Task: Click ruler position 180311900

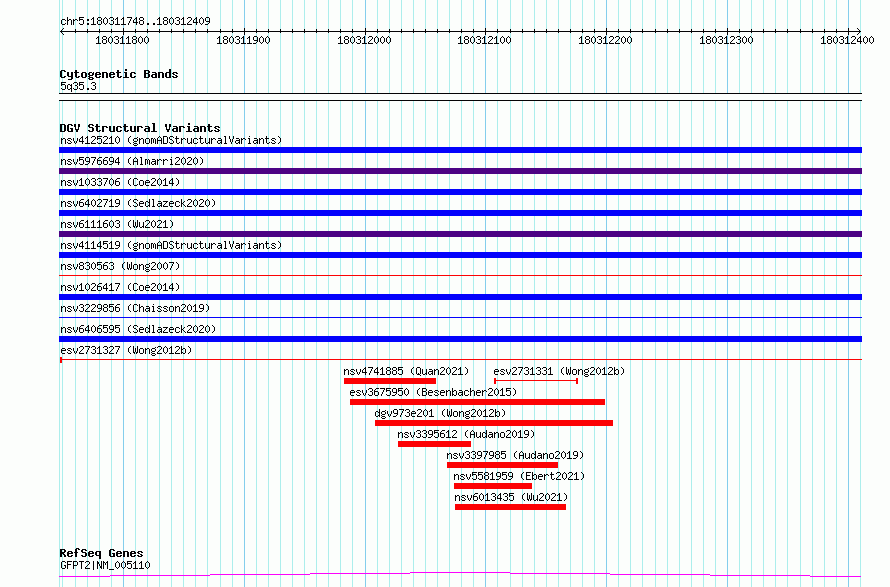Action: click(x=243, y=40)
